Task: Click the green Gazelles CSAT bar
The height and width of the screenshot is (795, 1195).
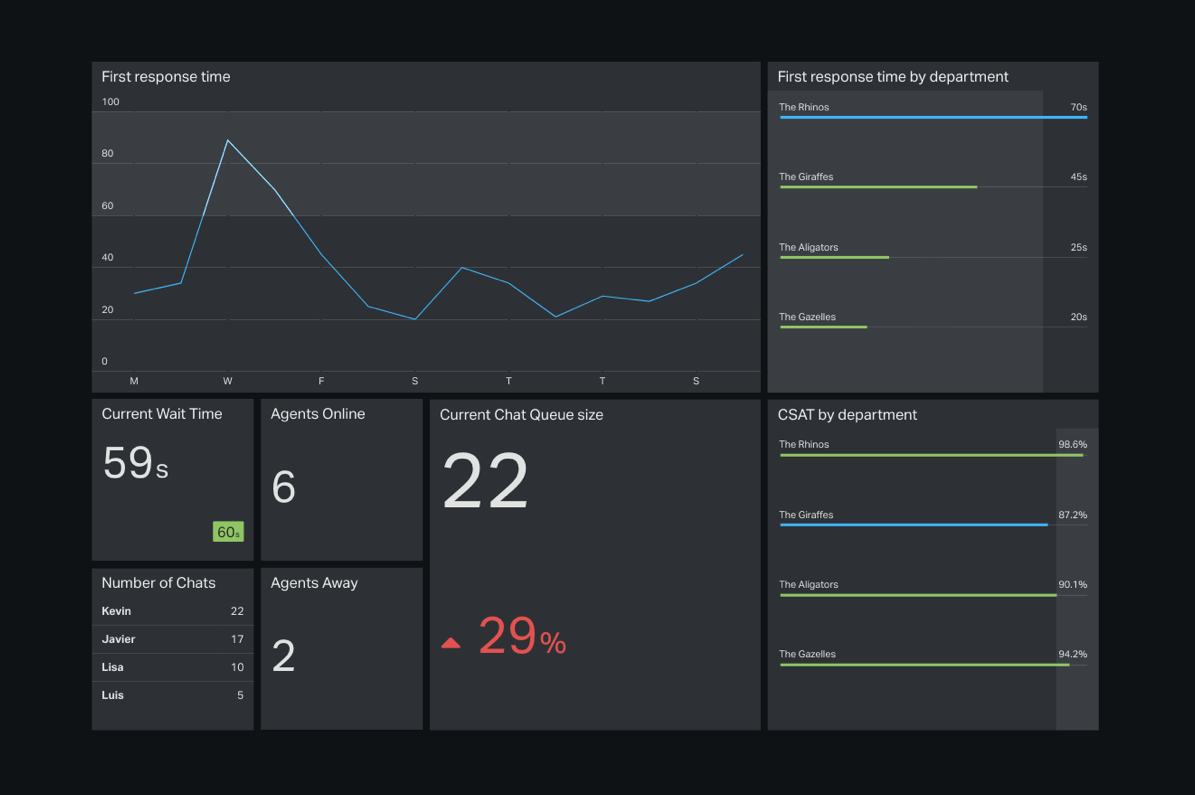Action: 924,665
